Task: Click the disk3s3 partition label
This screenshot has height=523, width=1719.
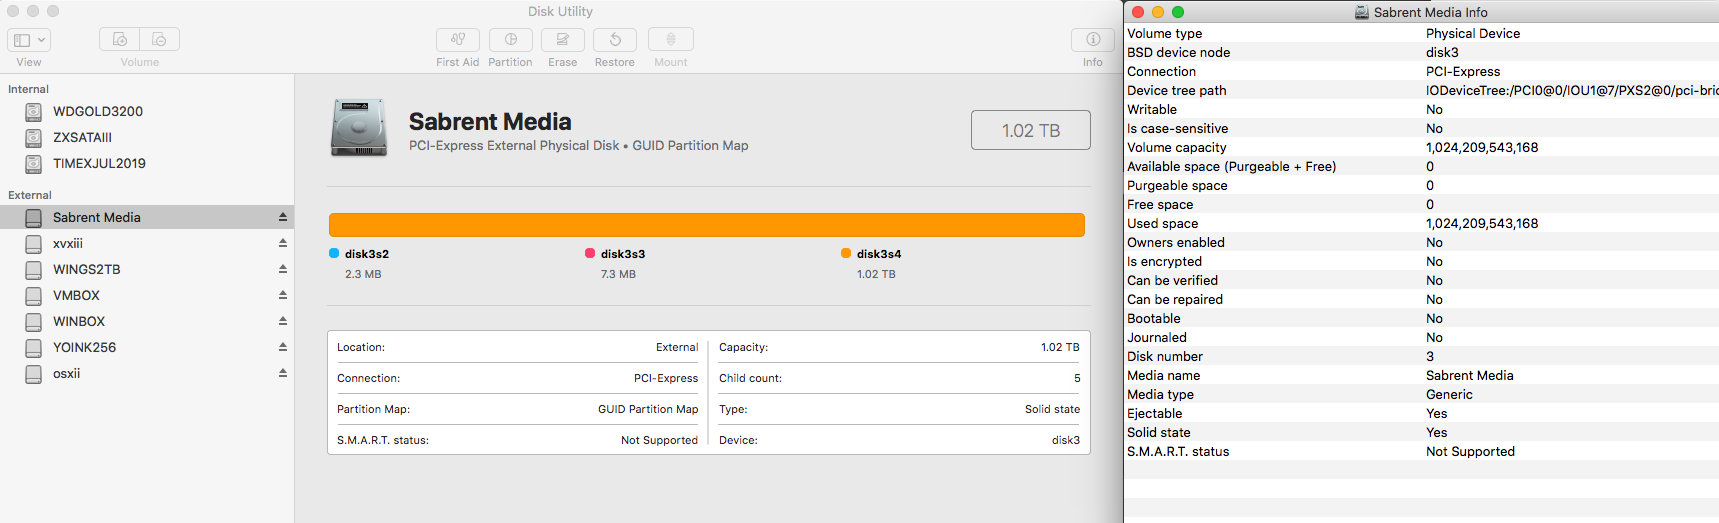Action: click(623, 254)
